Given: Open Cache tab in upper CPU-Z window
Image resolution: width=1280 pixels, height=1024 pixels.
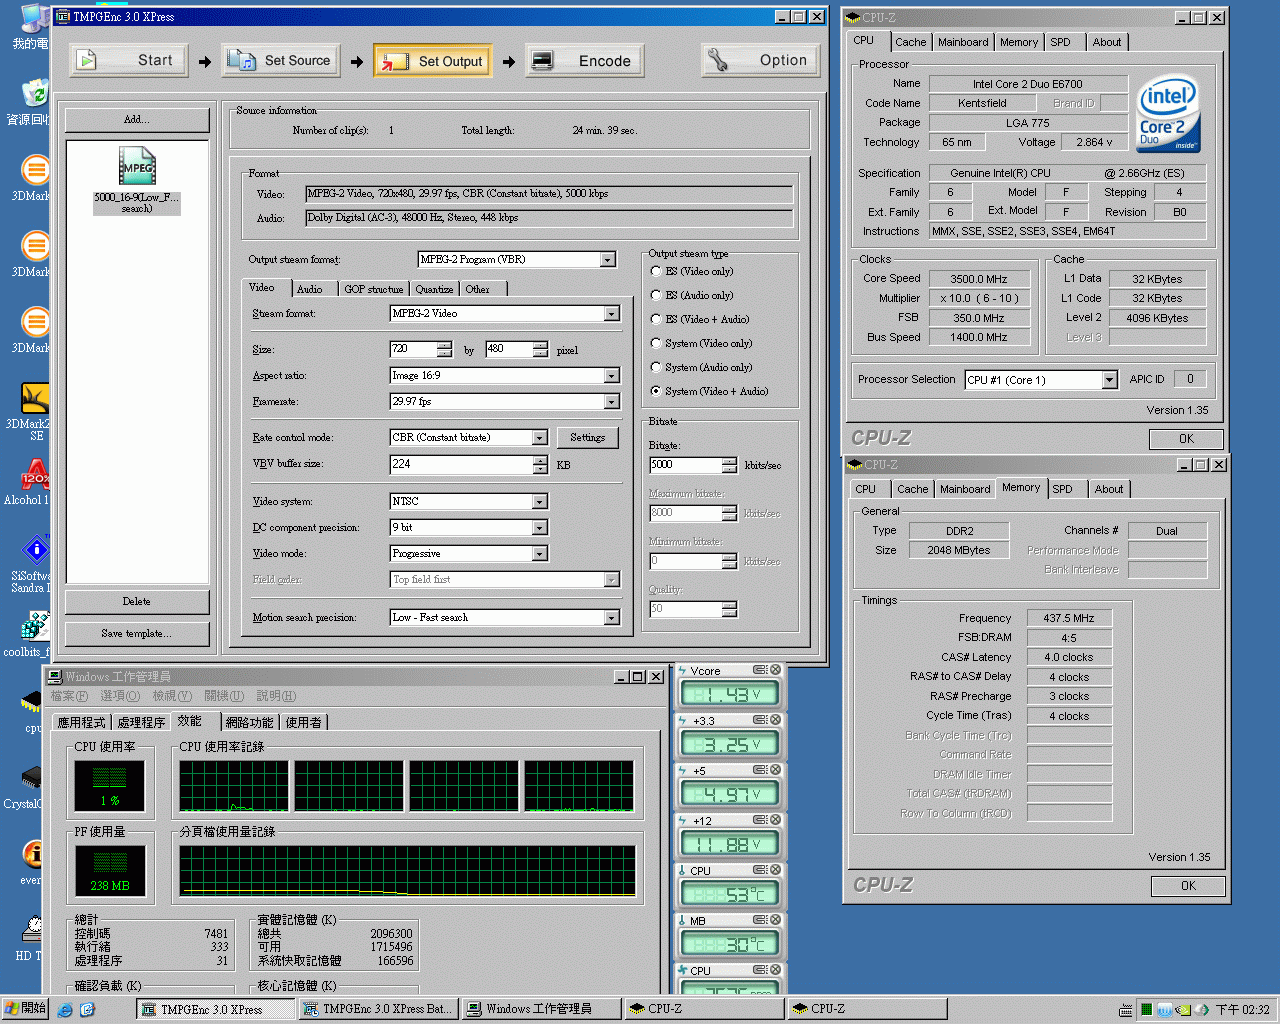Looking at the screenshot, I should click(x=911, y=42).
